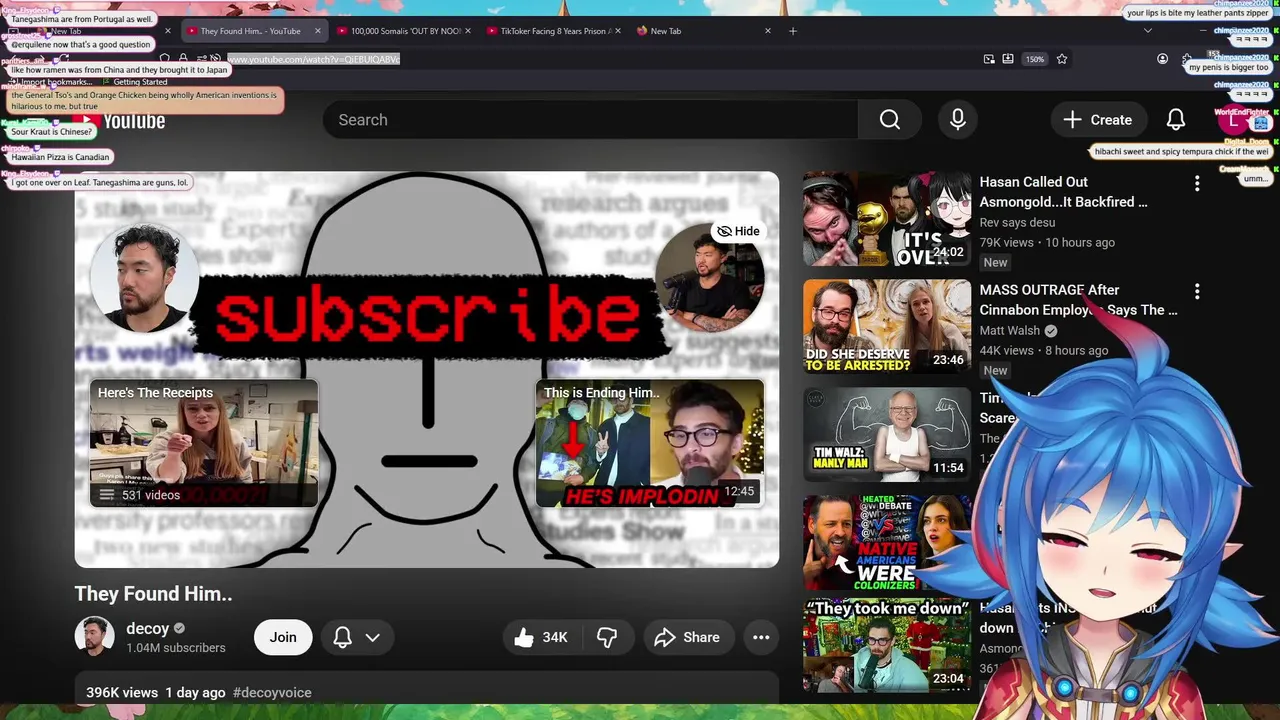1280x720 pixels.
Task: Bookmark this page with the star icon
Action: tap(1062, 59)
